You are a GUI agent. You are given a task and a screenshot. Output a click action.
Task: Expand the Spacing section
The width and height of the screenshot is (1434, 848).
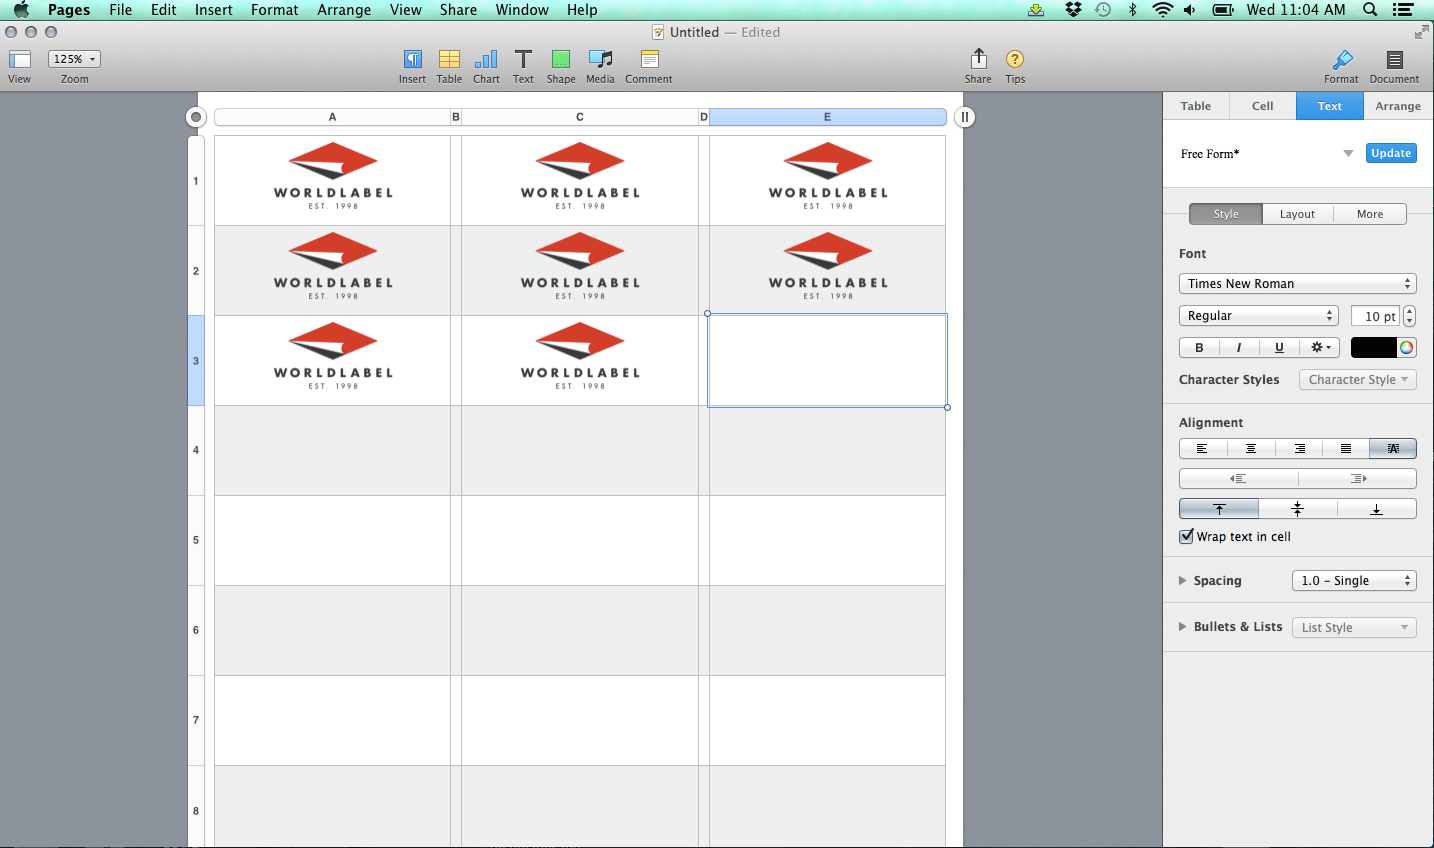tap(1182, 580)
